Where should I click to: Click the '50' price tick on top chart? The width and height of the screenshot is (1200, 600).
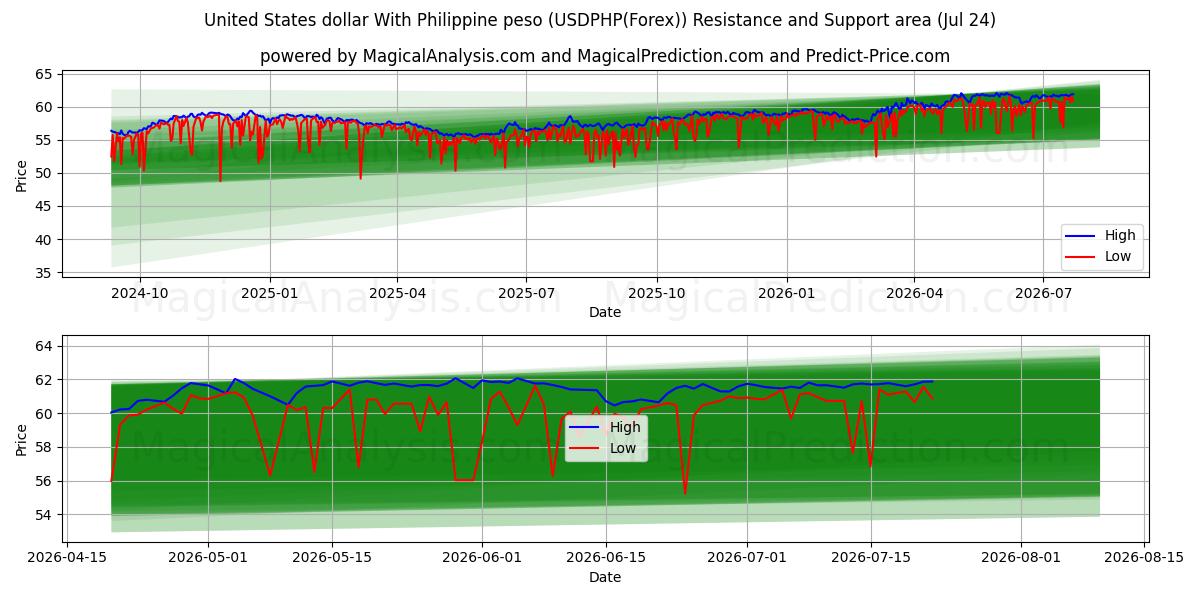[44, 173]
